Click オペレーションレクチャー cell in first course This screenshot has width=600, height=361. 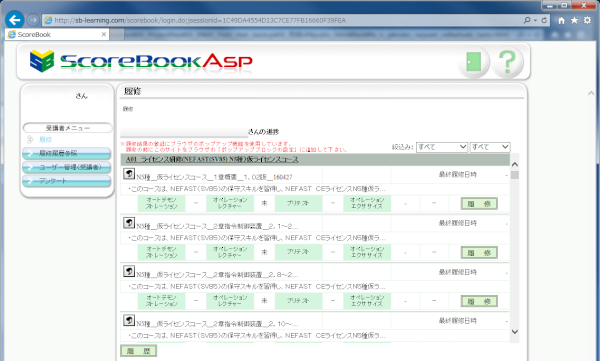tap(230, 203)
